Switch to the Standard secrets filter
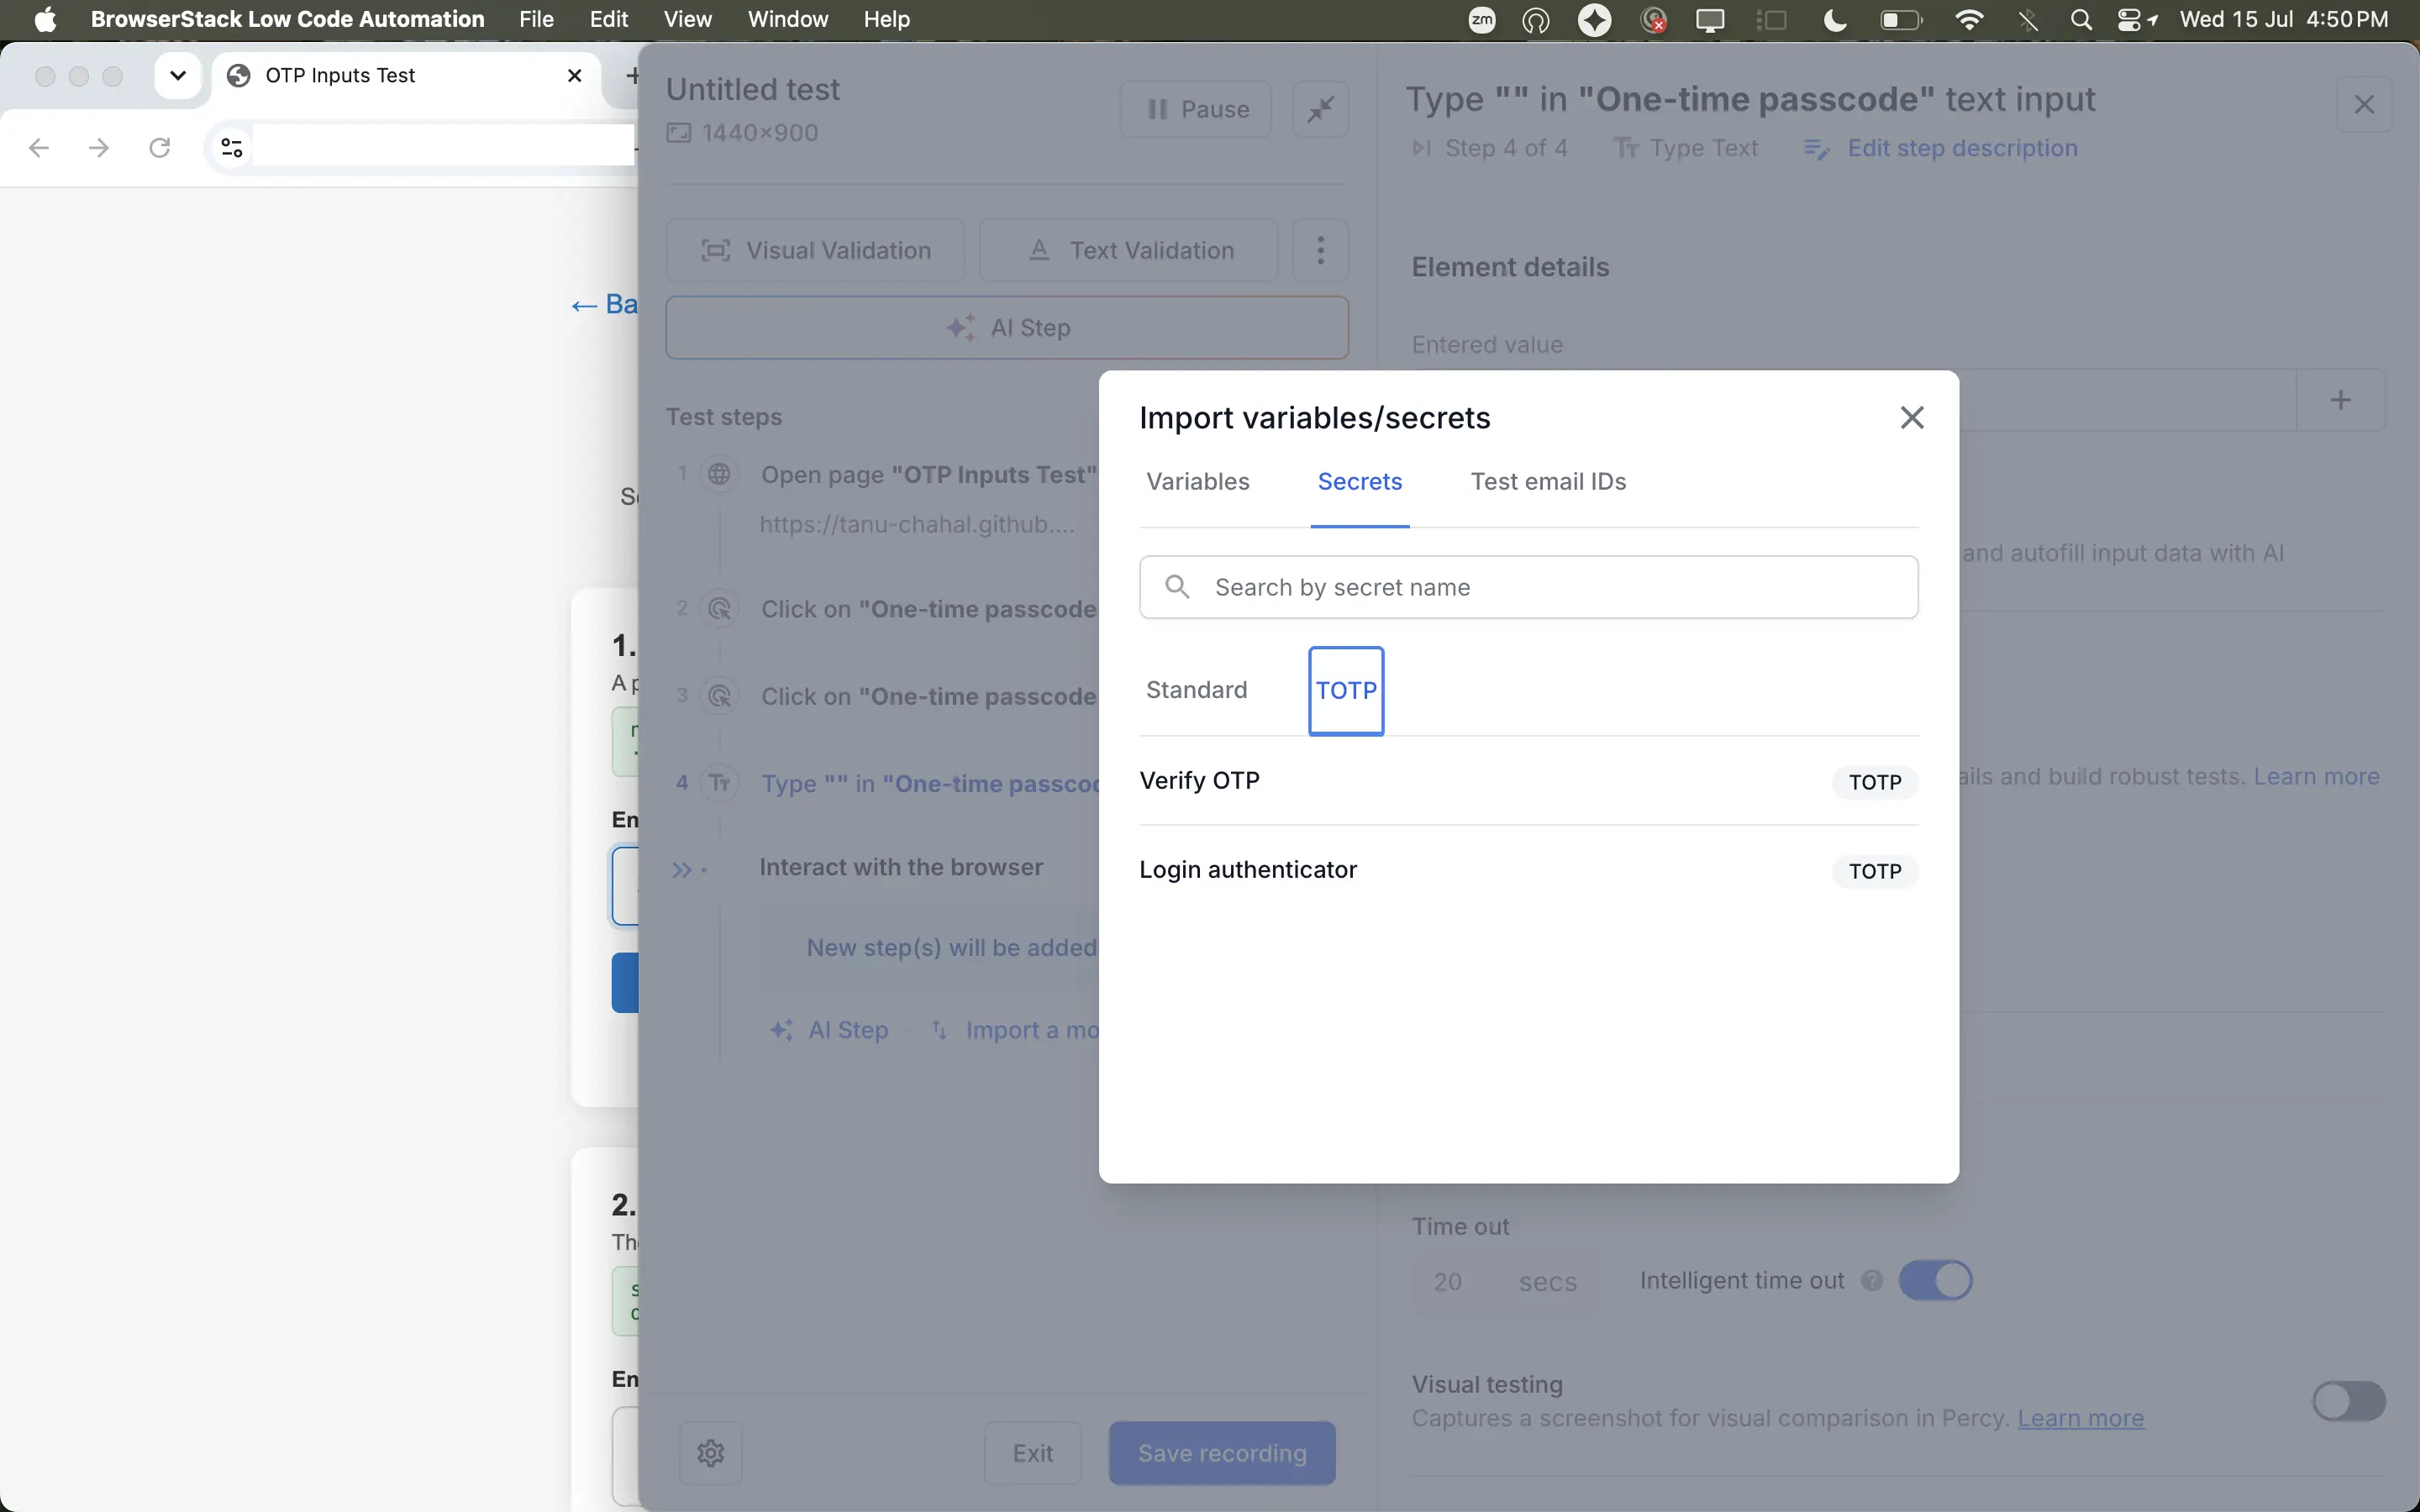 pos(1196,690)
